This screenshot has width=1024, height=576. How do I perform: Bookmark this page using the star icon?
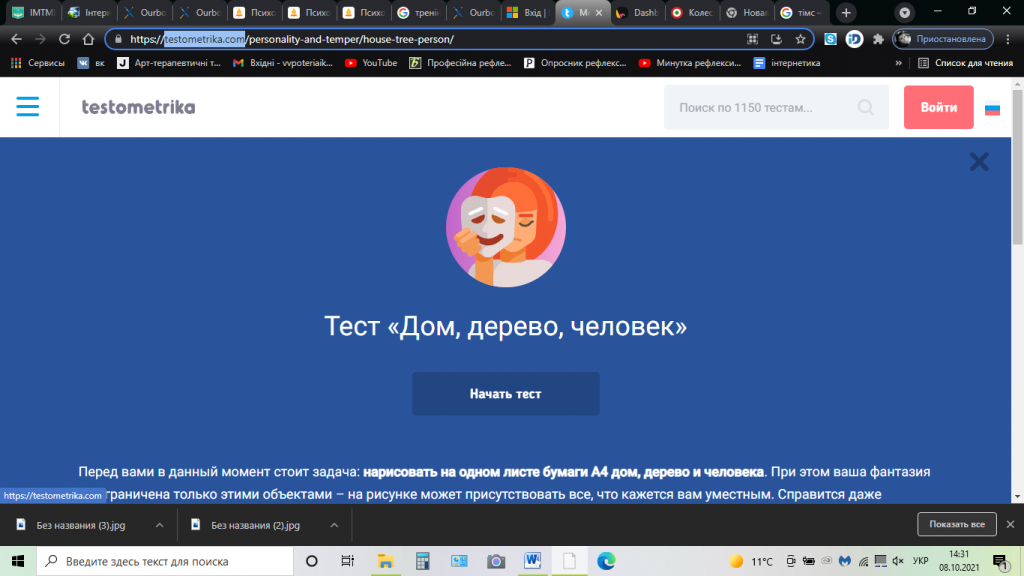(800, 40)
